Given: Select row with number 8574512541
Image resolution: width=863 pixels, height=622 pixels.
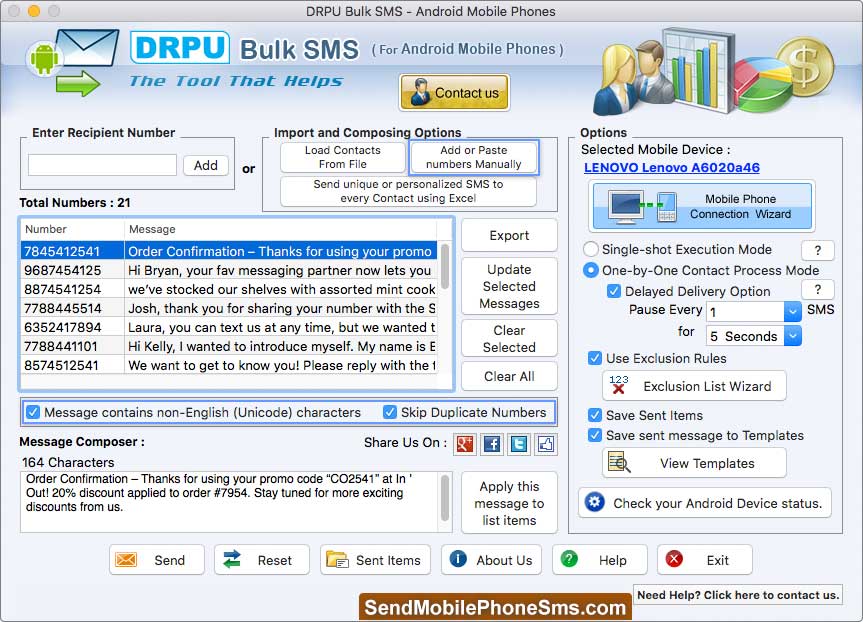Looking at the screenshot, I should 229,365.
